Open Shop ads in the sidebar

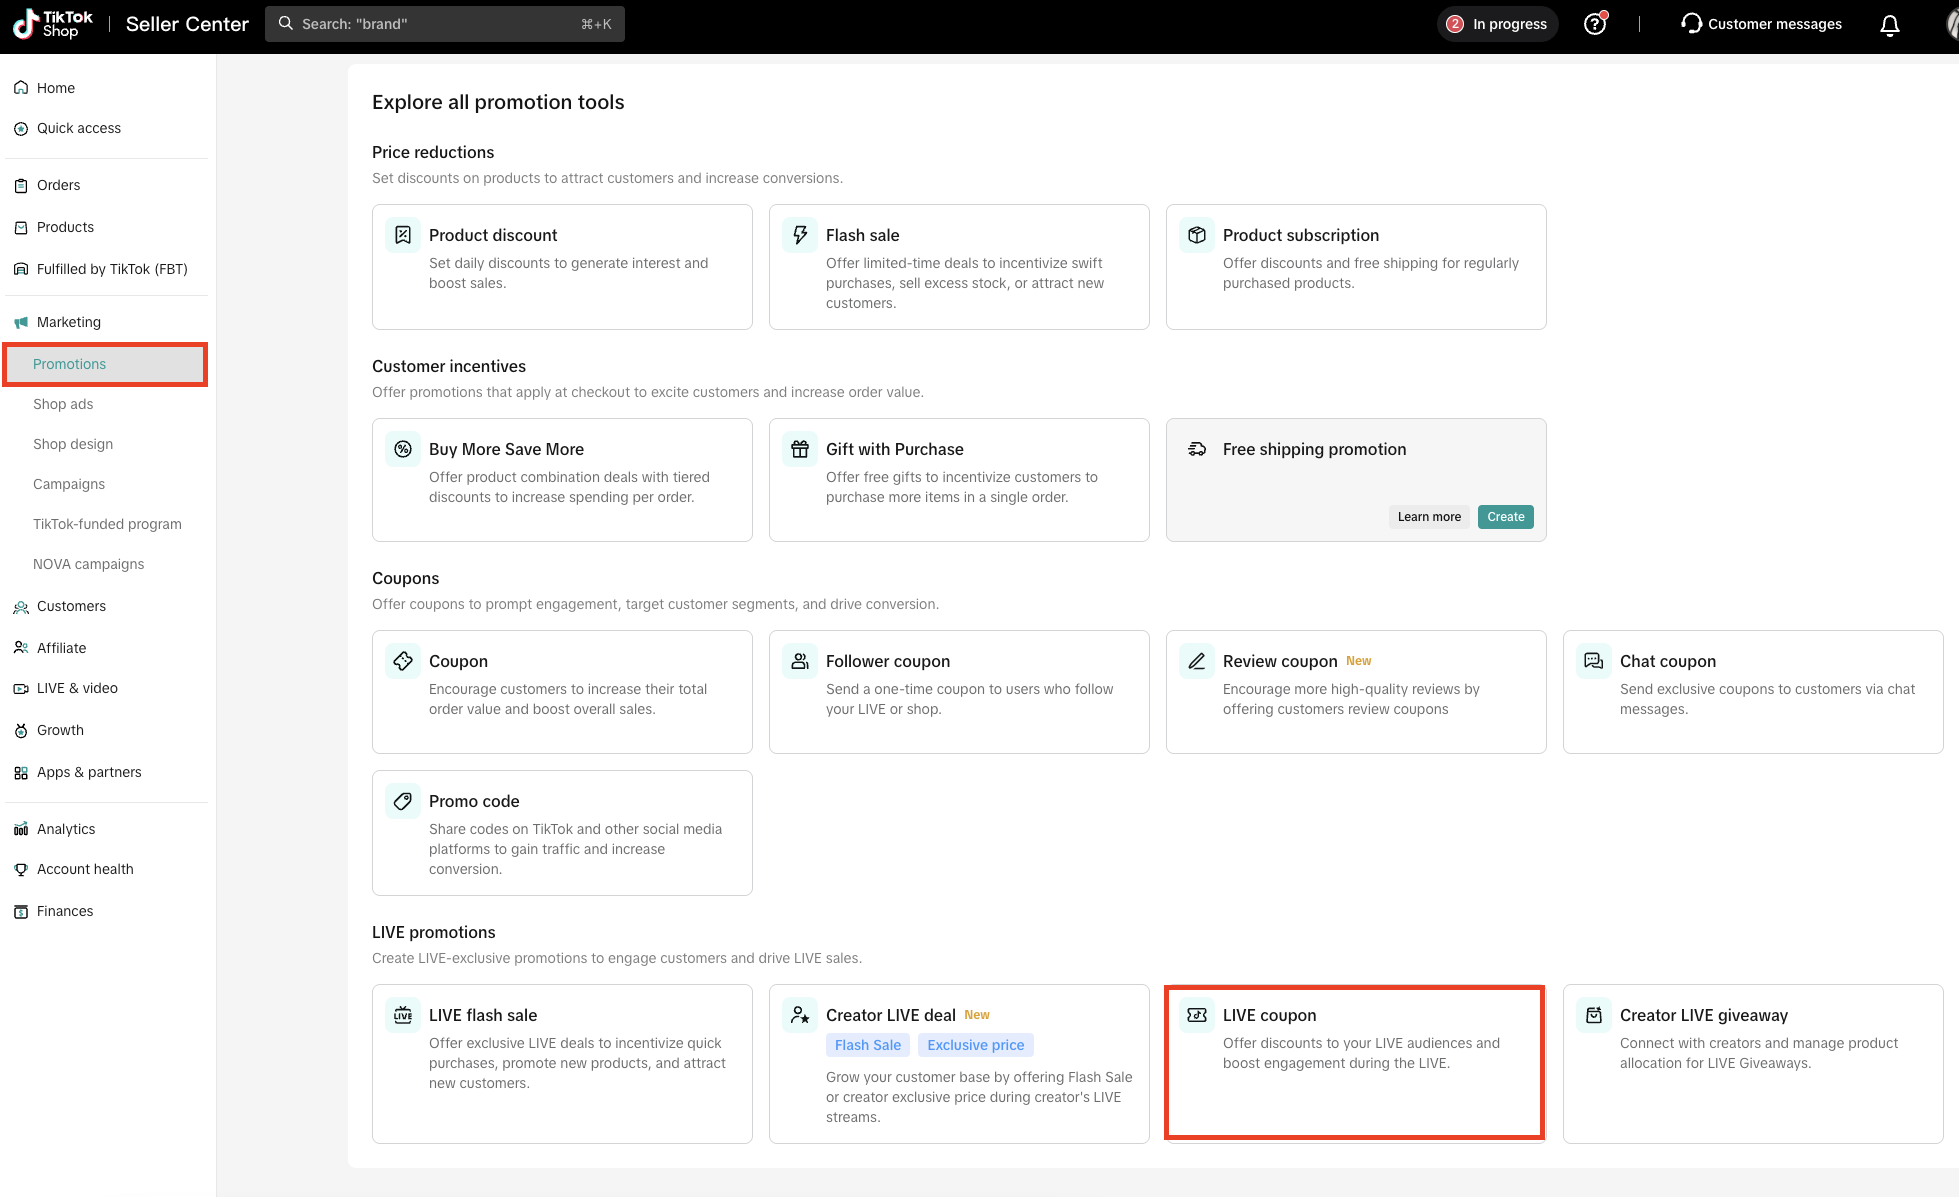63,404
